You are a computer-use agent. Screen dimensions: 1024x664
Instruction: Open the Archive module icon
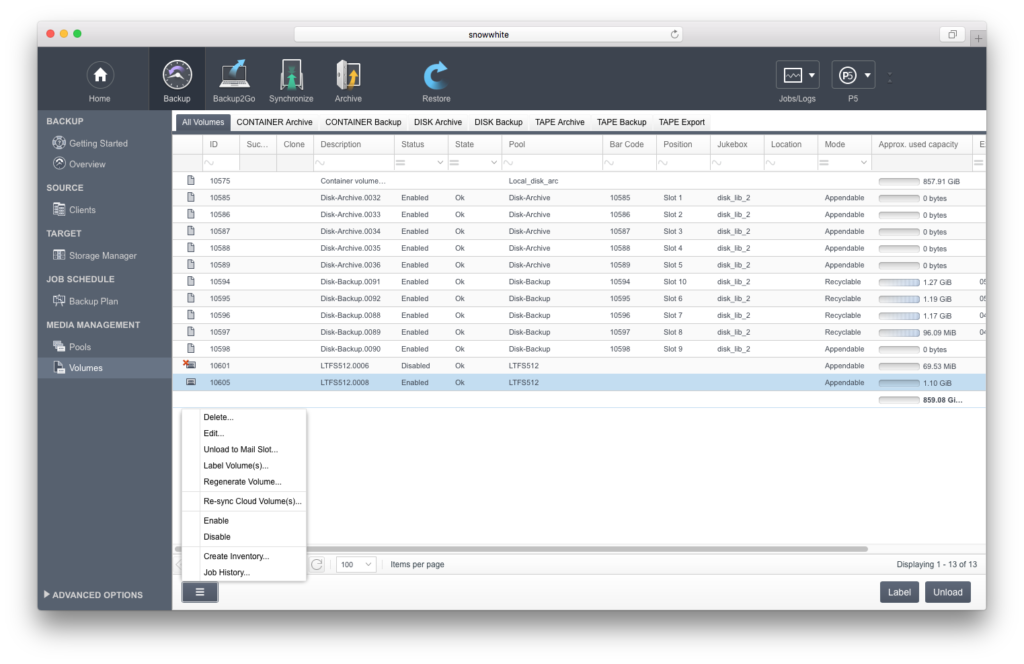(x=348, y=76)
